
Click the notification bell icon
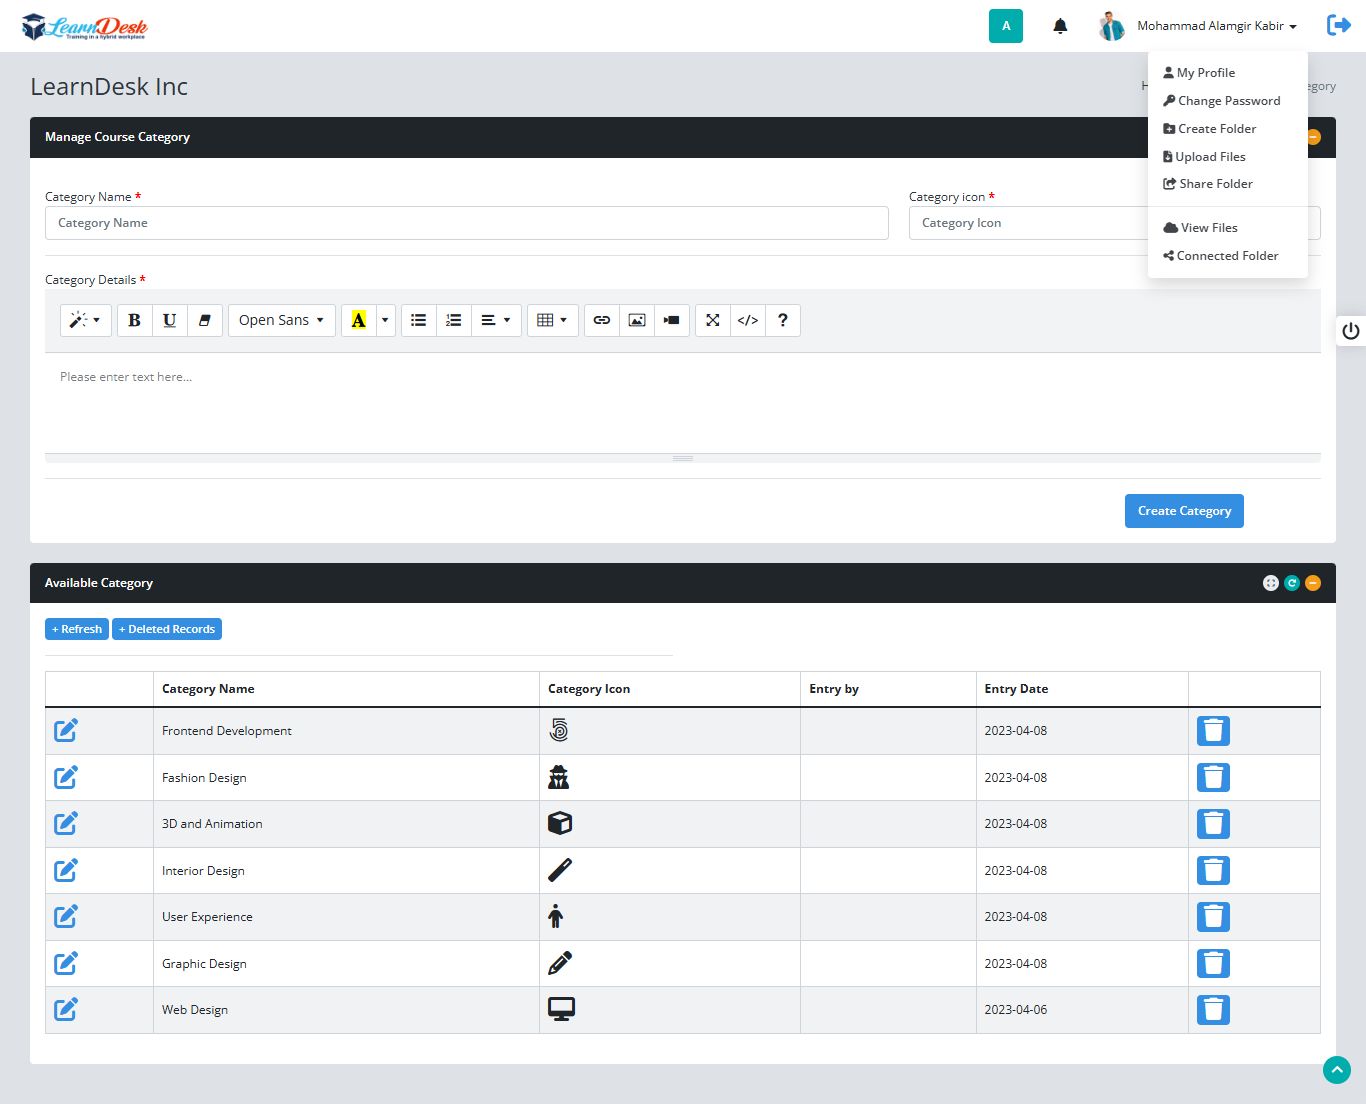coord(1060,26)
